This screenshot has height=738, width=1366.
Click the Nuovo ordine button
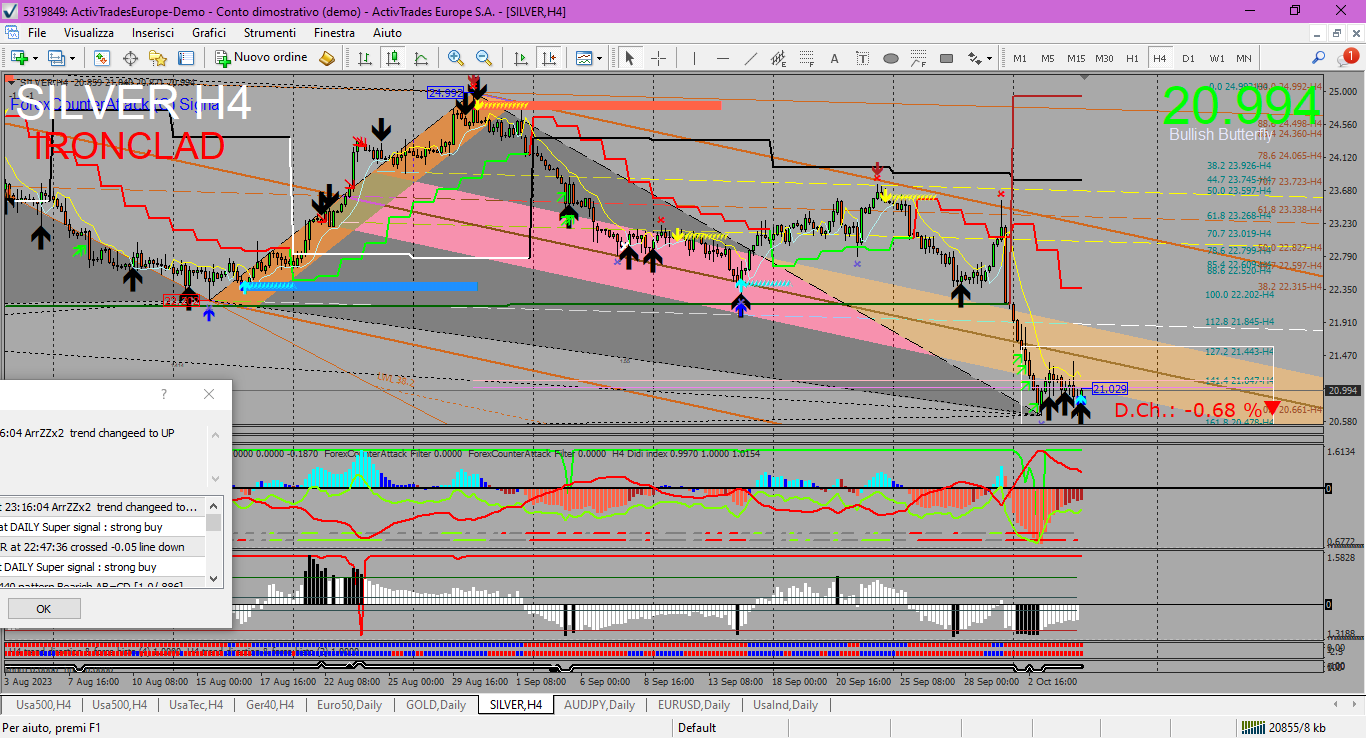point(261,58)
